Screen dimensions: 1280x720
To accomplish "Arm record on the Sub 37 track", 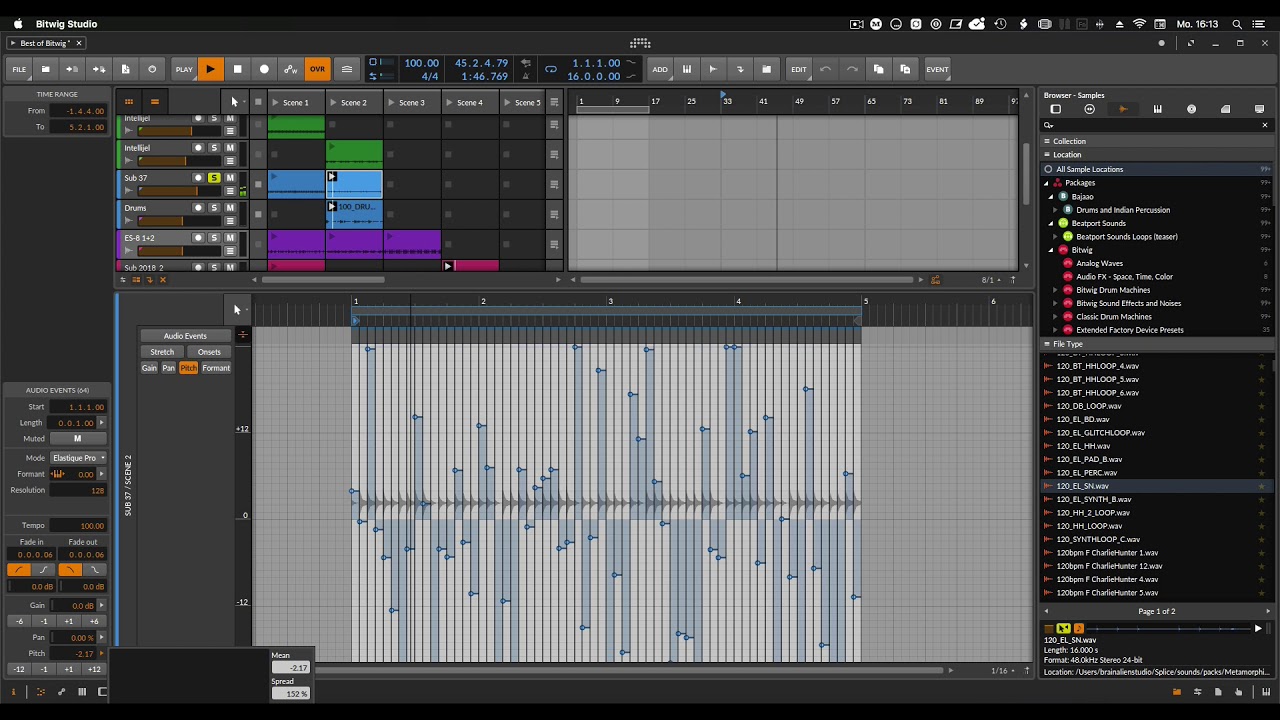I will [x=198, y=178].
